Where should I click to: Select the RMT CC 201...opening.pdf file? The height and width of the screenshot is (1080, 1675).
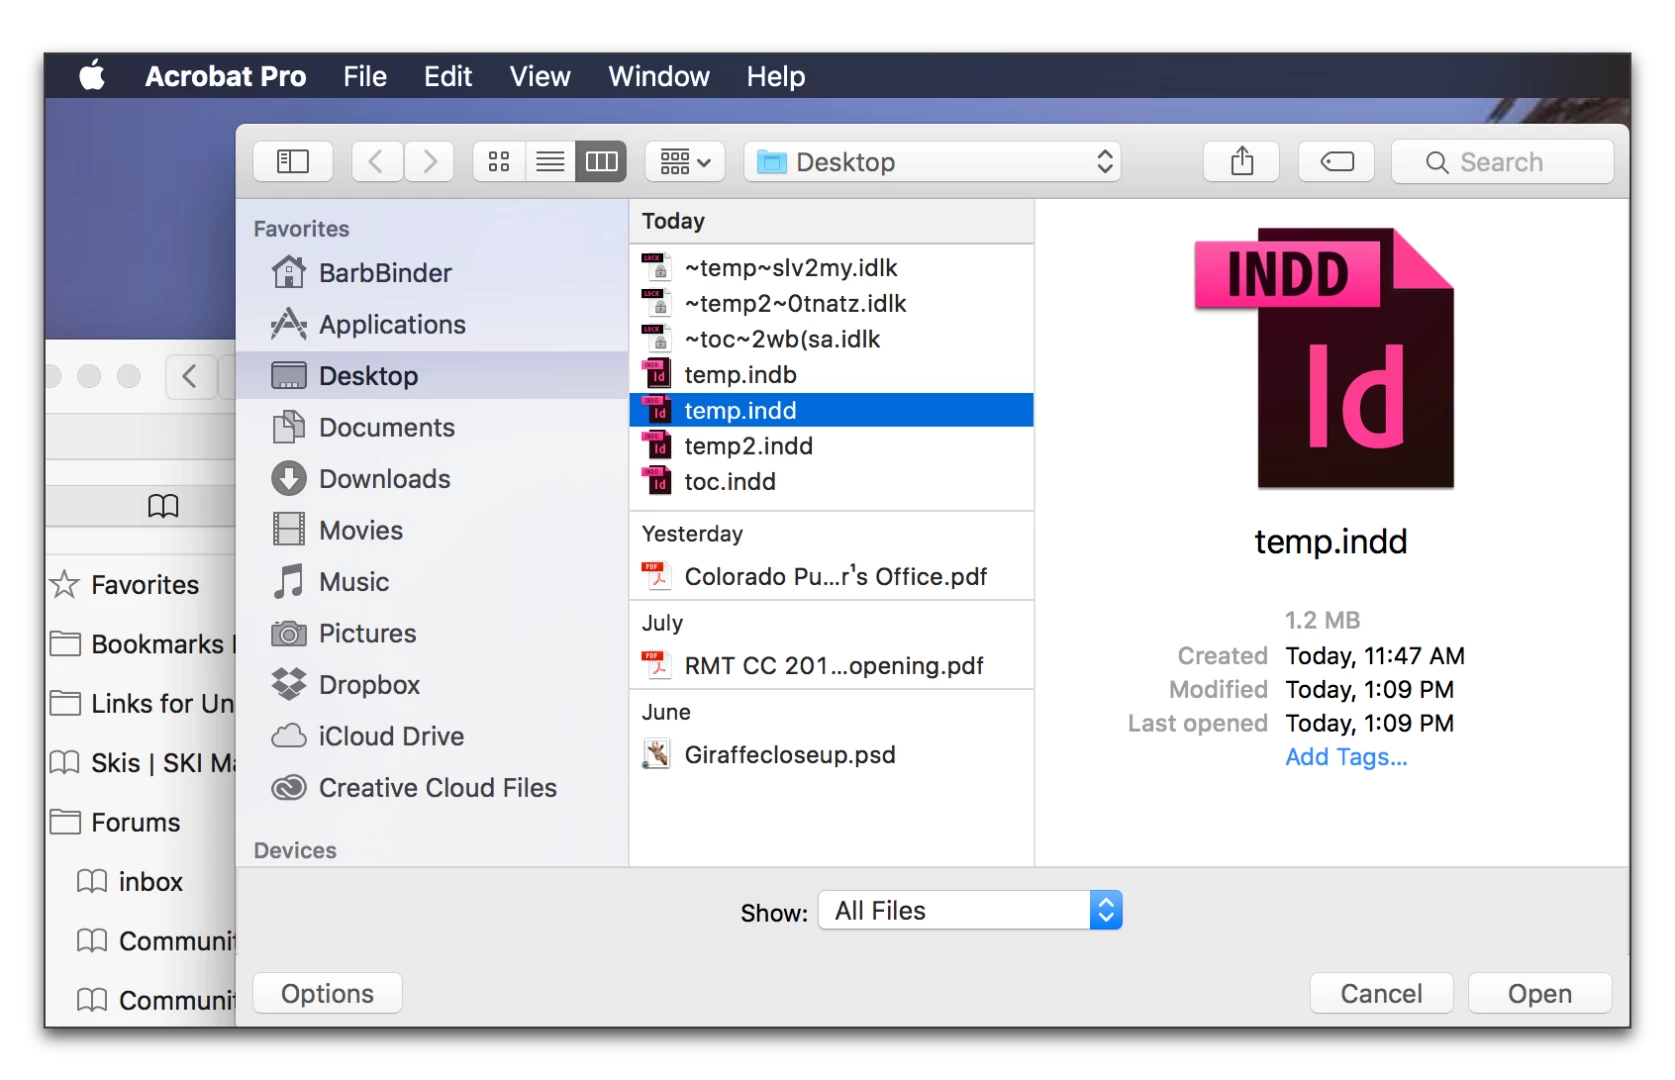[831, 666]
